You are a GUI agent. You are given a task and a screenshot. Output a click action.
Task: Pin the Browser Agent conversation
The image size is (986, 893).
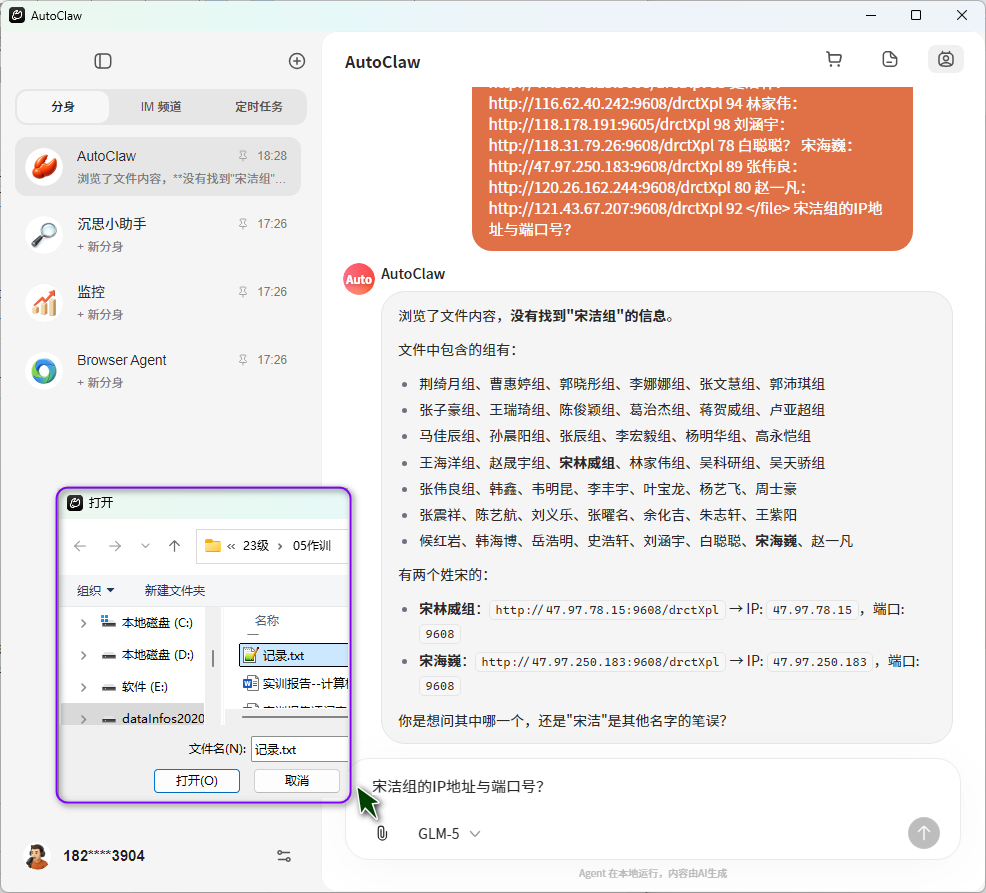point(243,359)
